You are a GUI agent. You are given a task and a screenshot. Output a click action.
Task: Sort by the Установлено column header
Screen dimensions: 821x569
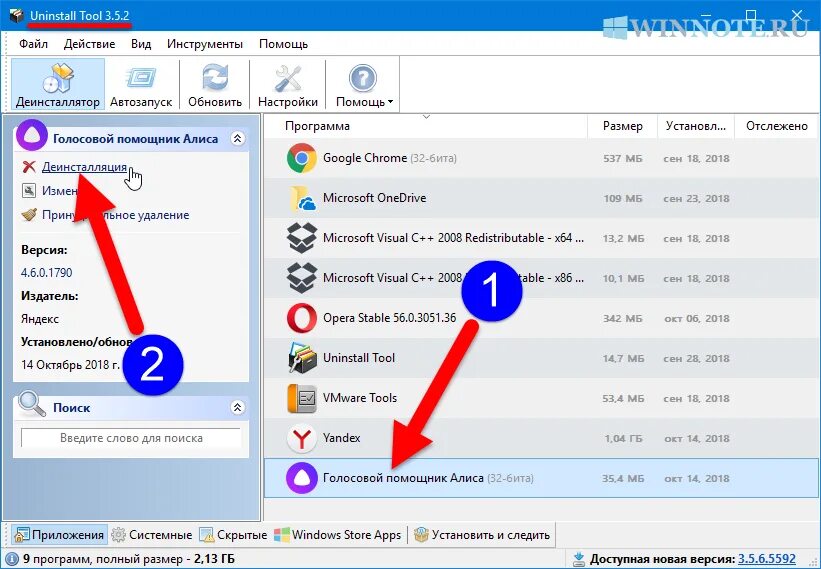[x=696, y=126]
